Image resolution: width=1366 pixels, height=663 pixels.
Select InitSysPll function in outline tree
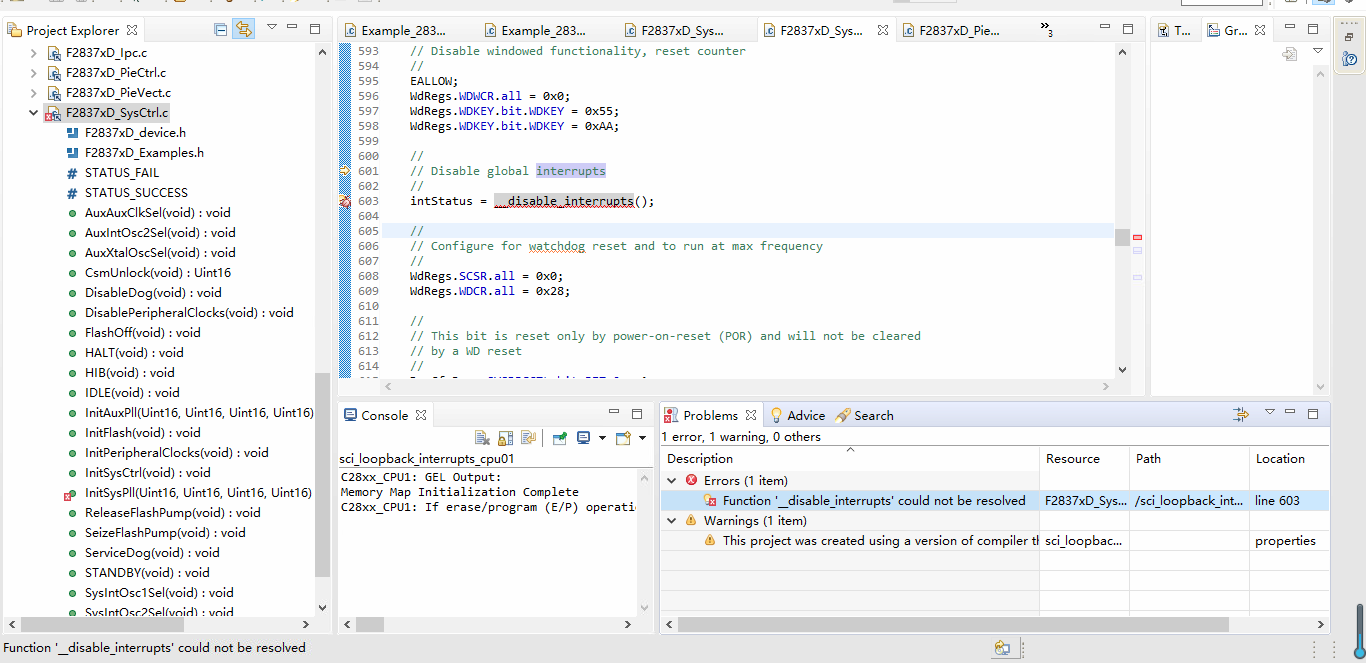point(198,493)
